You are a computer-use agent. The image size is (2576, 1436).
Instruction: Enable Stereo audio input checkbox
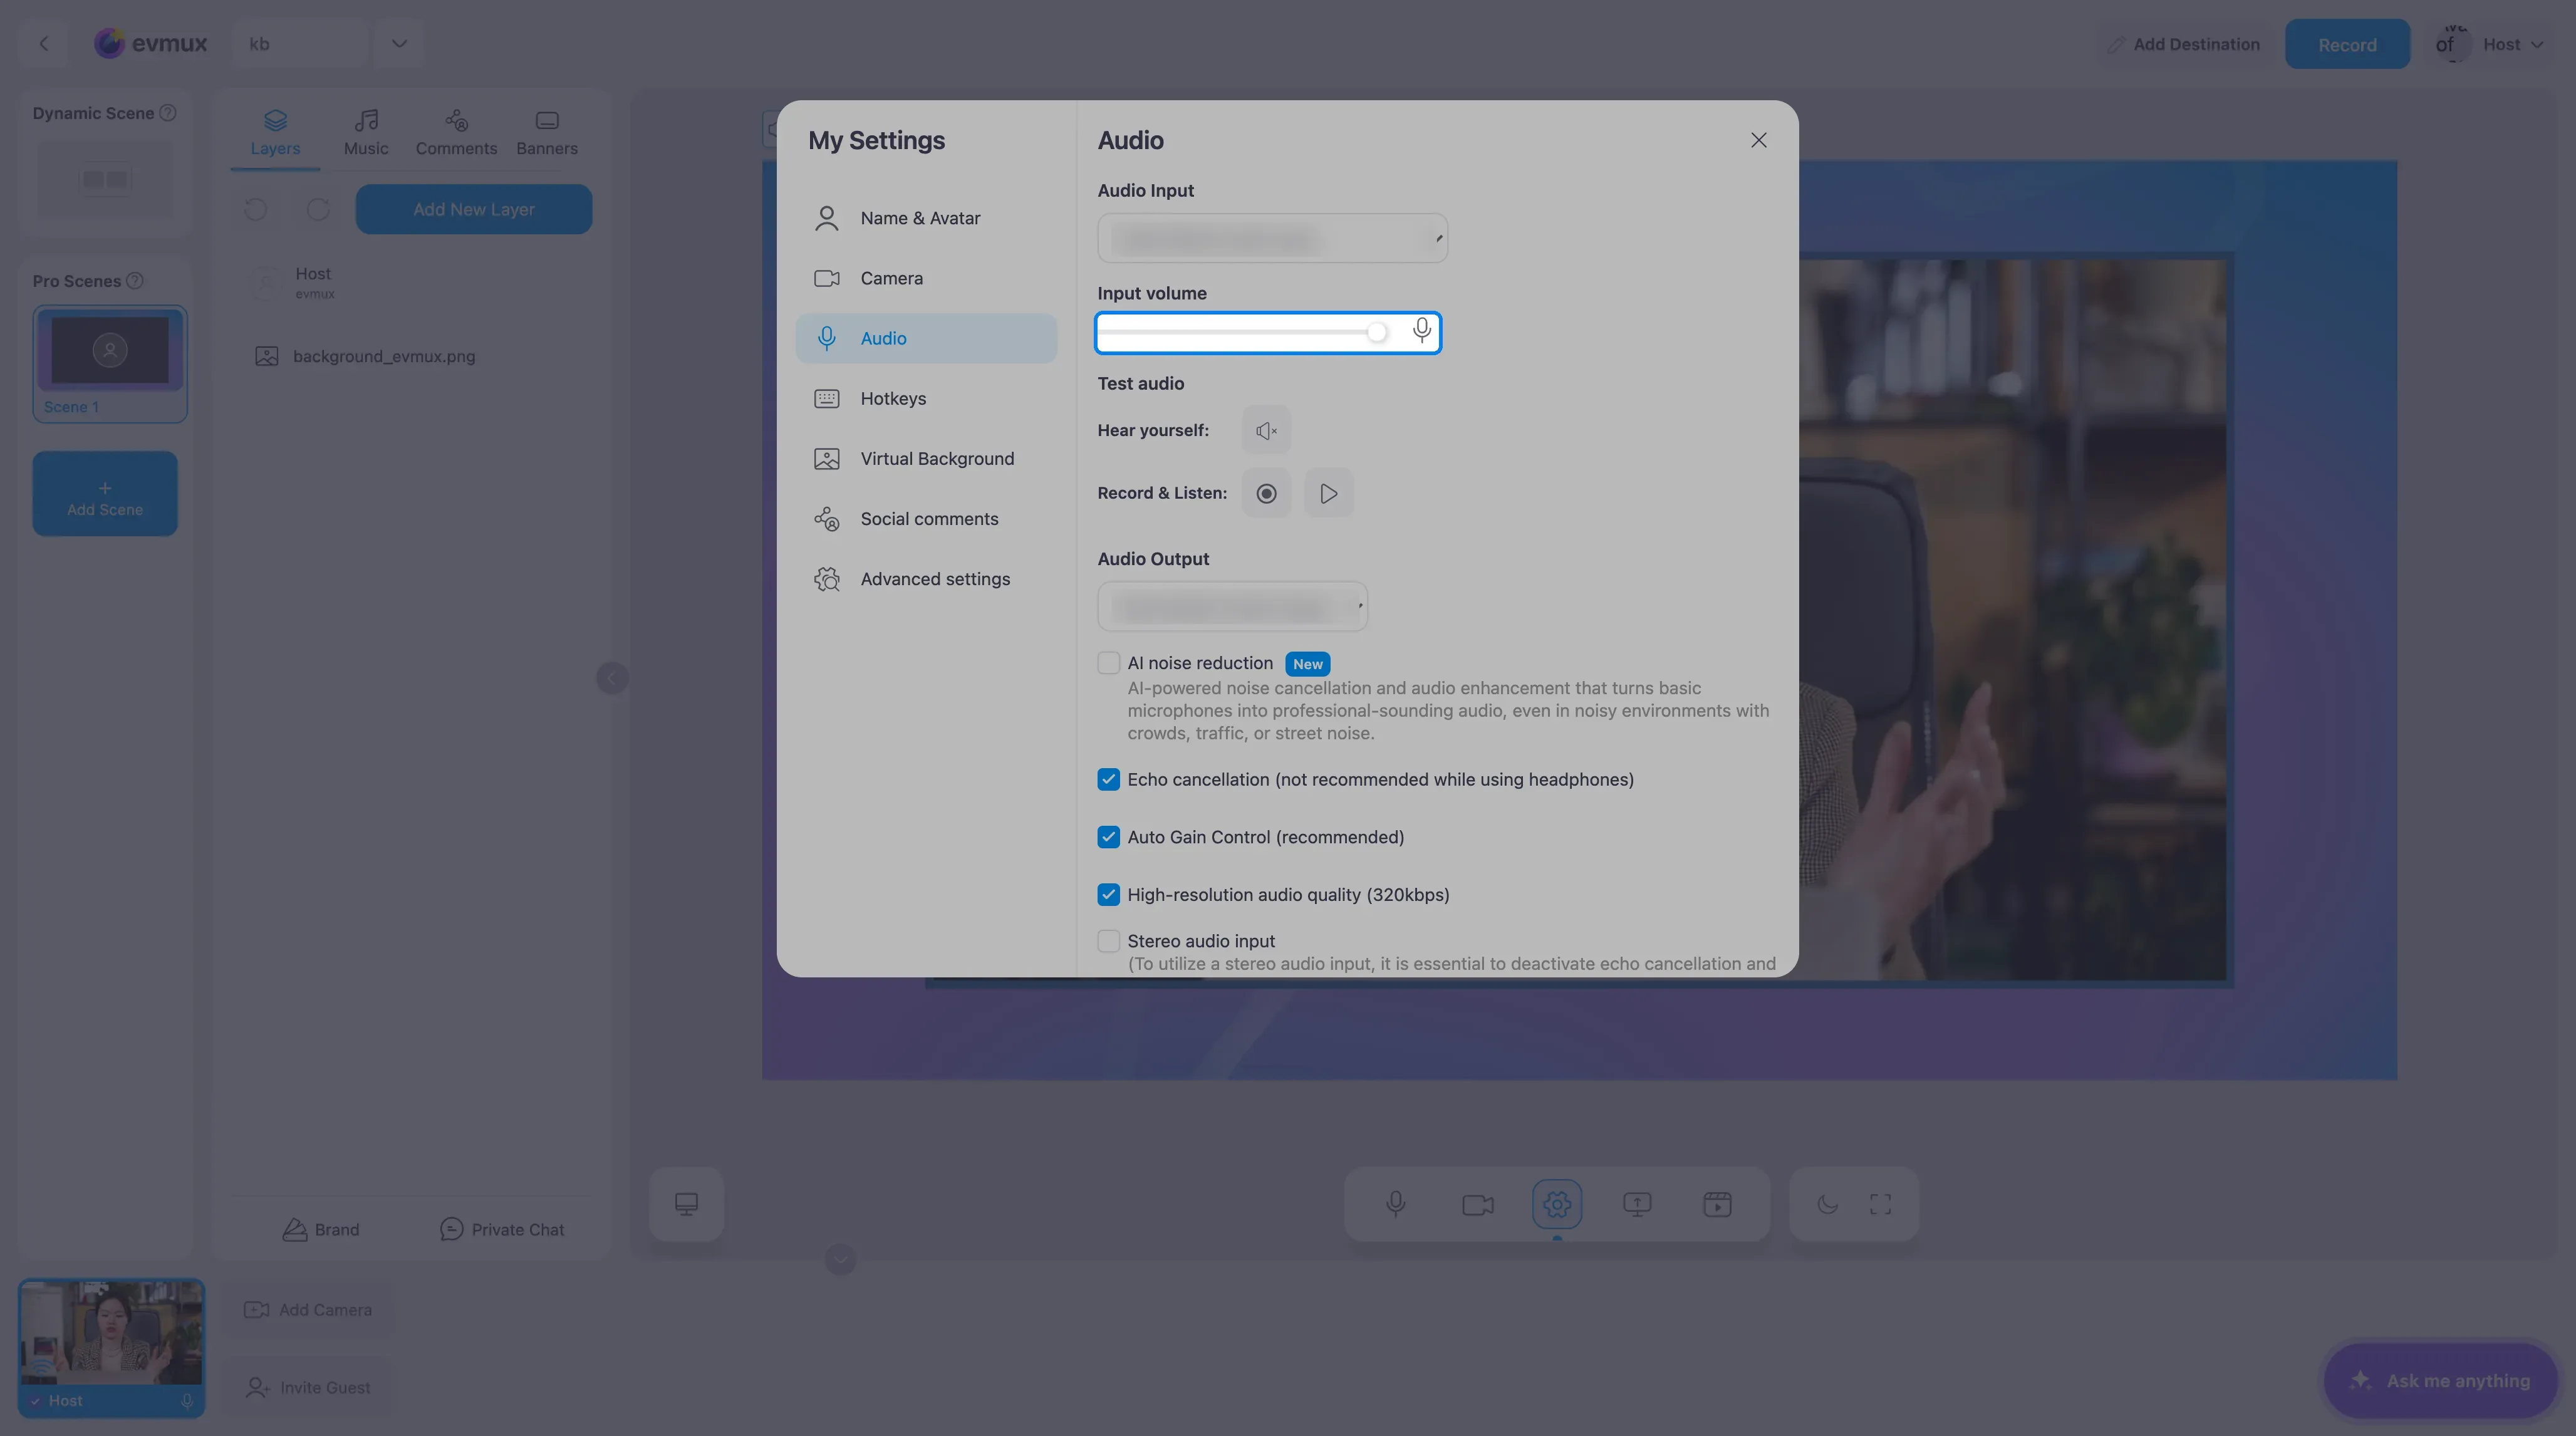click(1108, 941)
